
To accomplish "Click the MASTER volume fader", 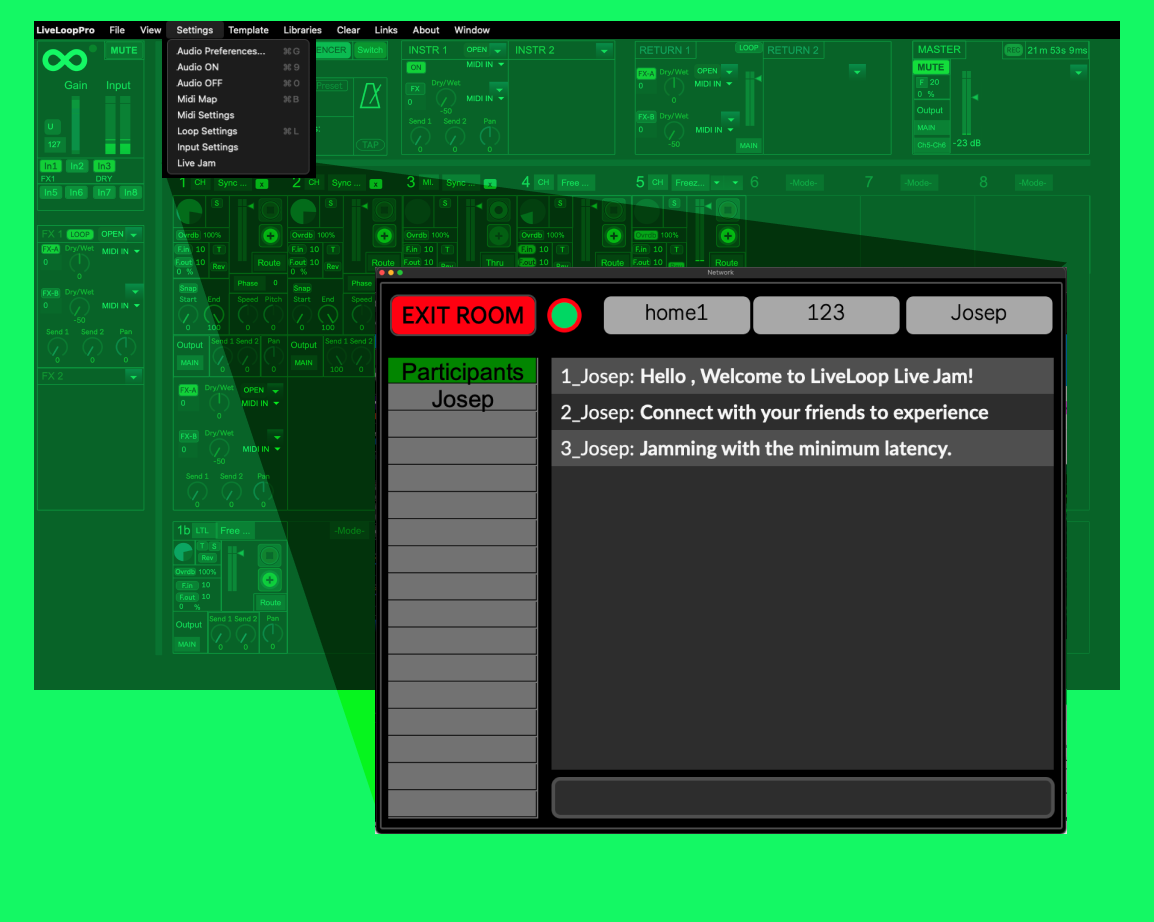I will coord(966,103).
